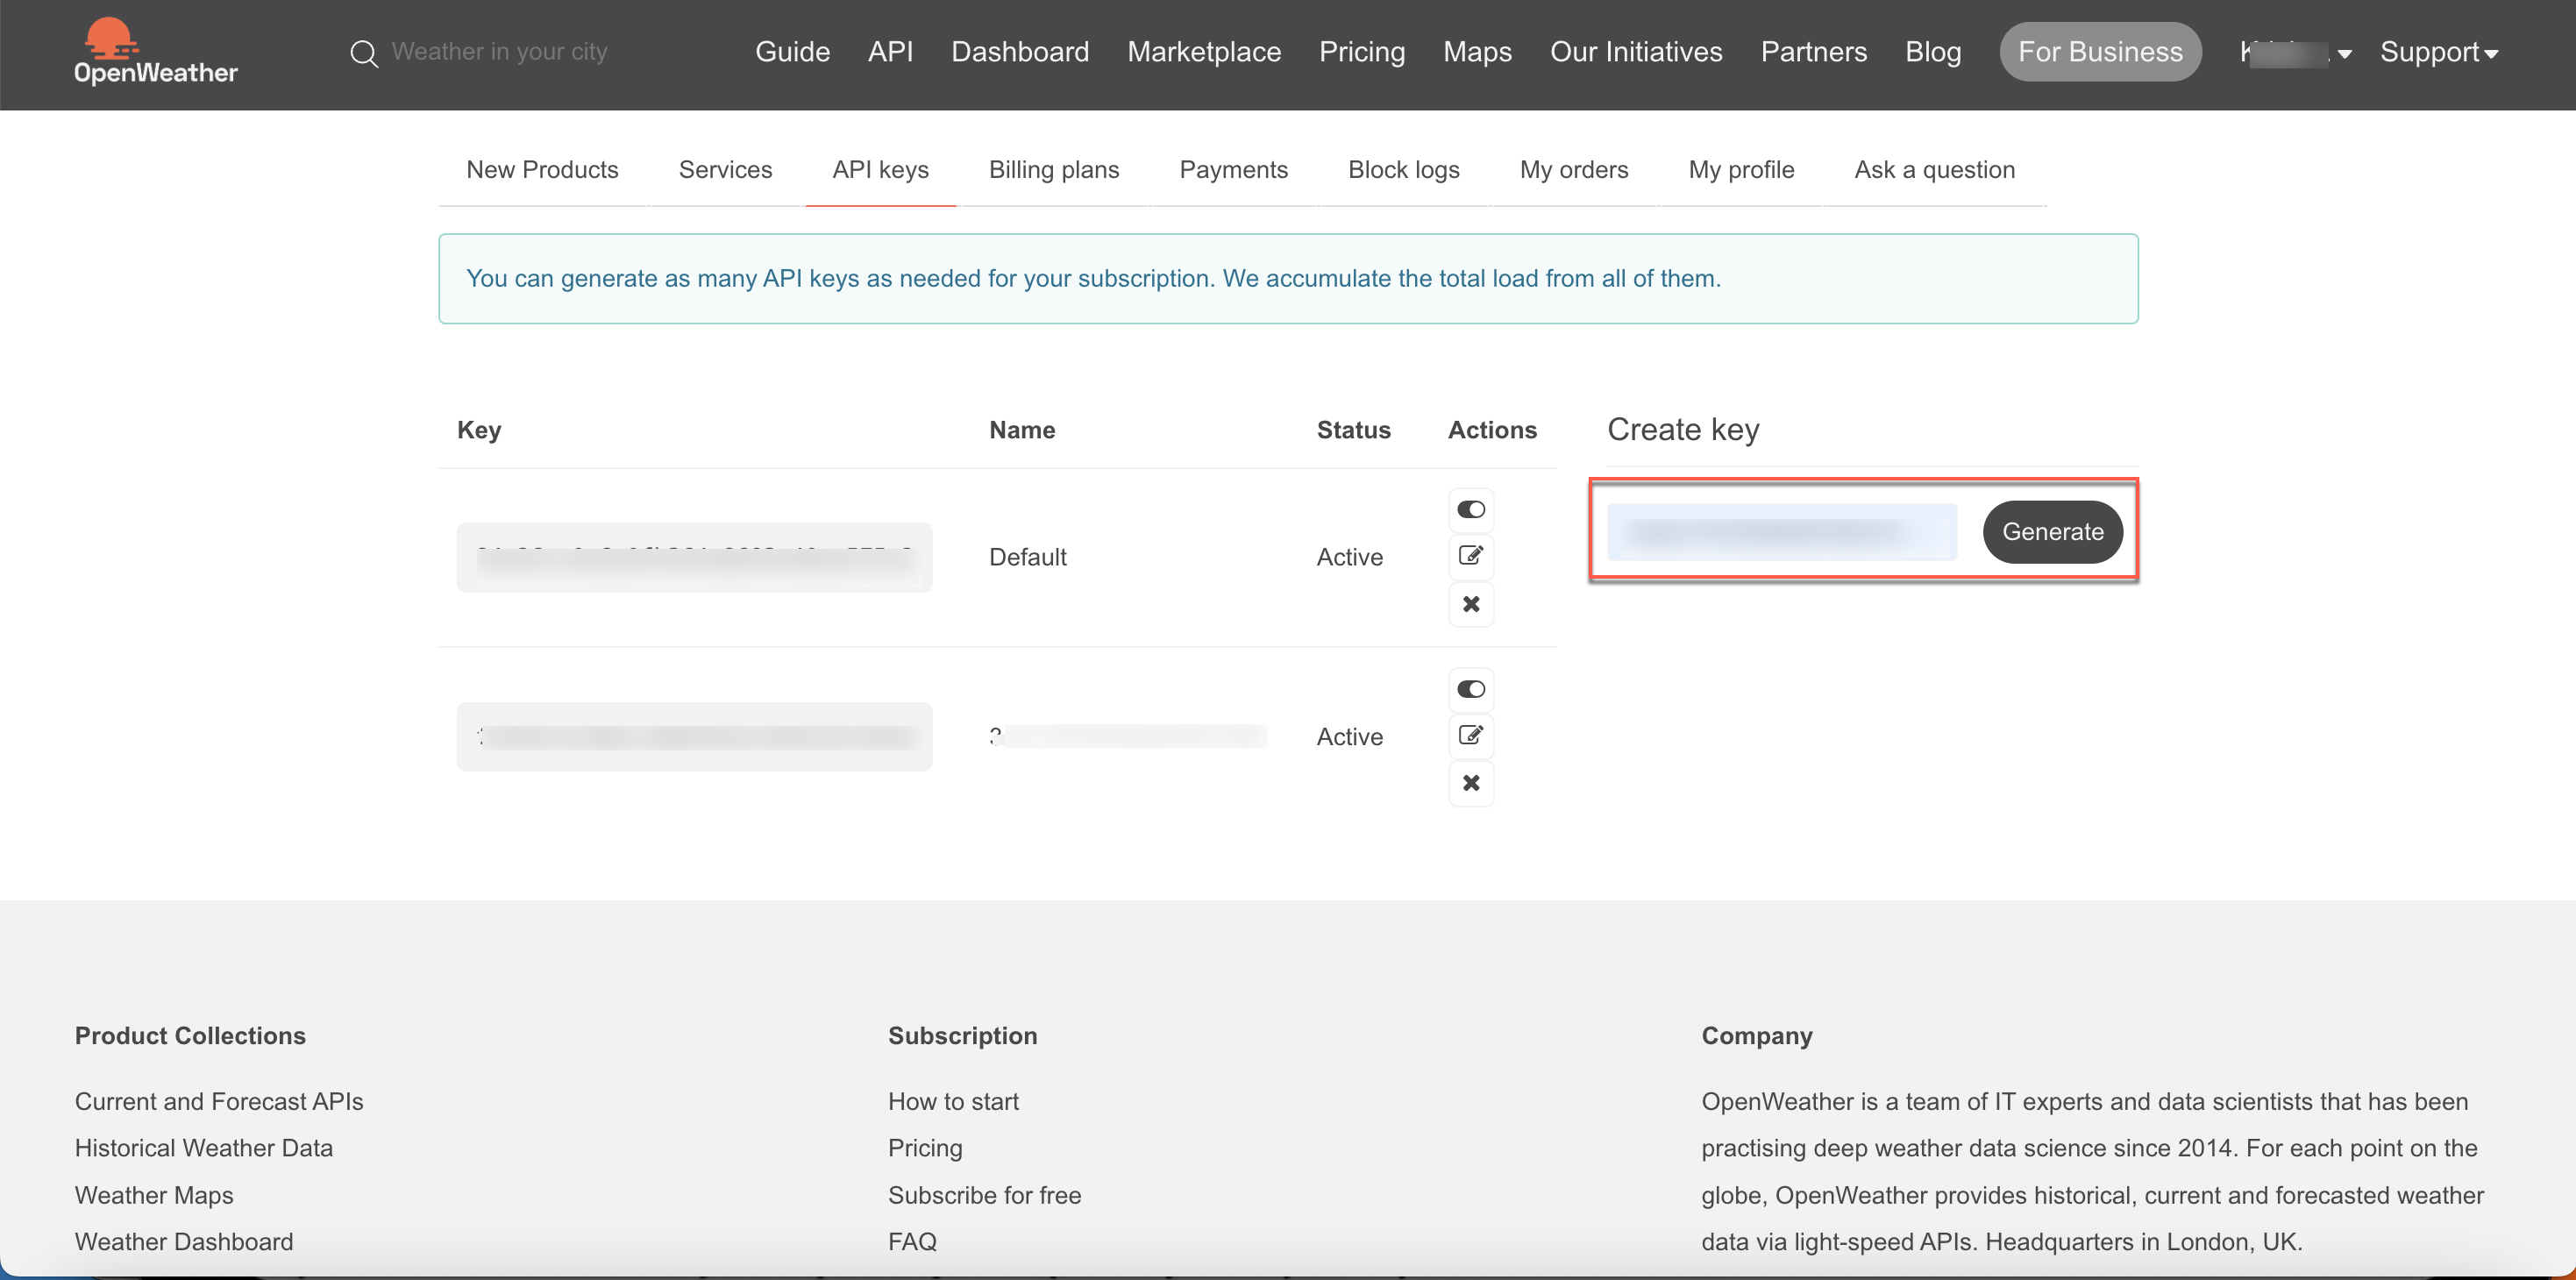Edit the Default key name icon

coord(1471,556)
